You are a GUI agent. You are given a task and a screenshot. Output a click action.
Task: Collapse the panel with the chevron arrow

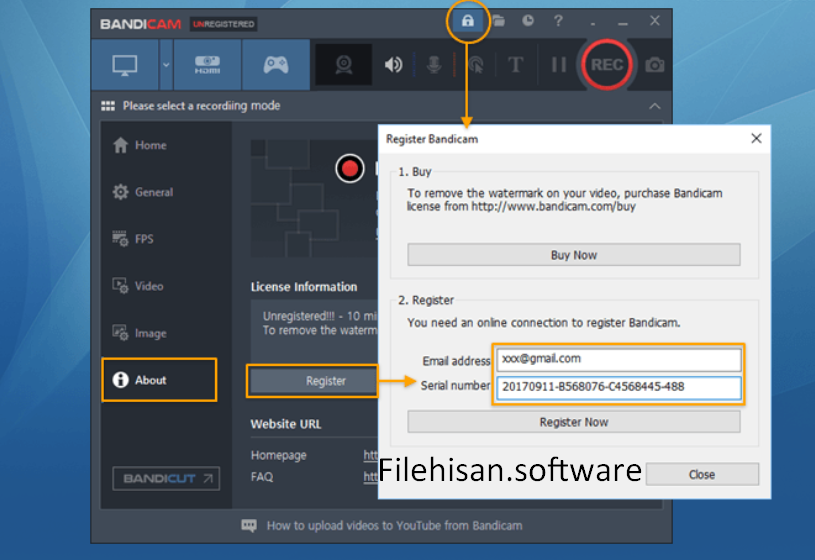655,106
